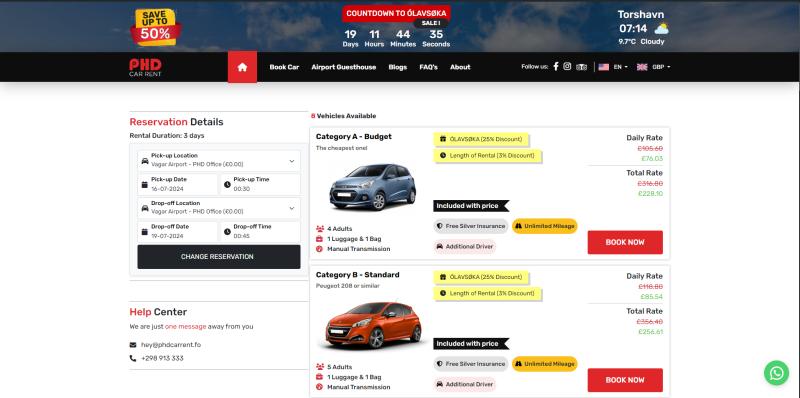800x398 pixels.
Task: Click the cloudy weather icon for Torshavn
Action: click(x=661, y=29)
